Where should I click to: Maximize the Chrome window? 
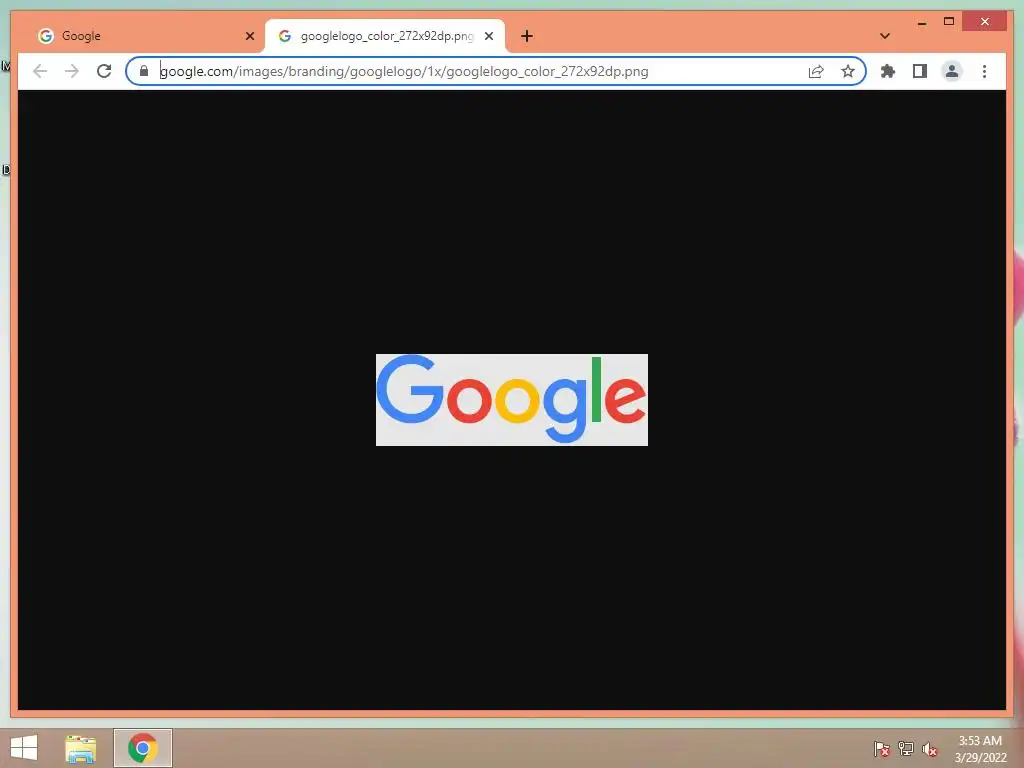[949, 22]
